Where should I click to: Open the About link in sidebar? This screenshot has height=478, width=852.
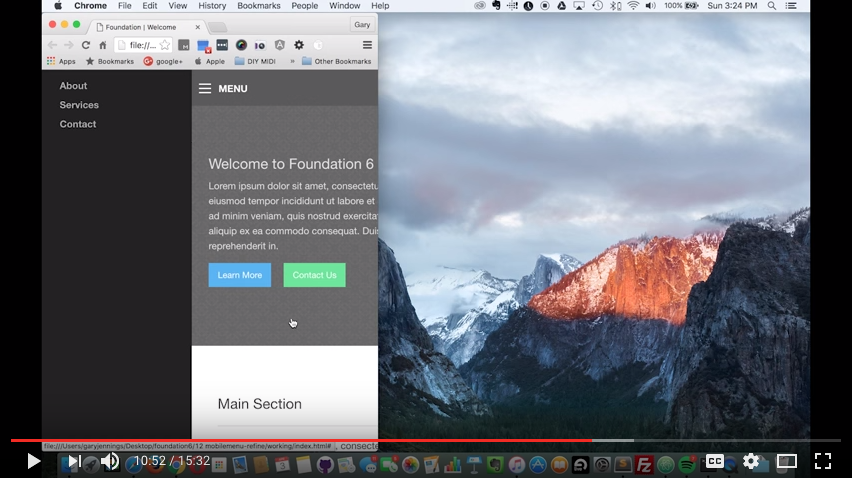tap(73, 86)
